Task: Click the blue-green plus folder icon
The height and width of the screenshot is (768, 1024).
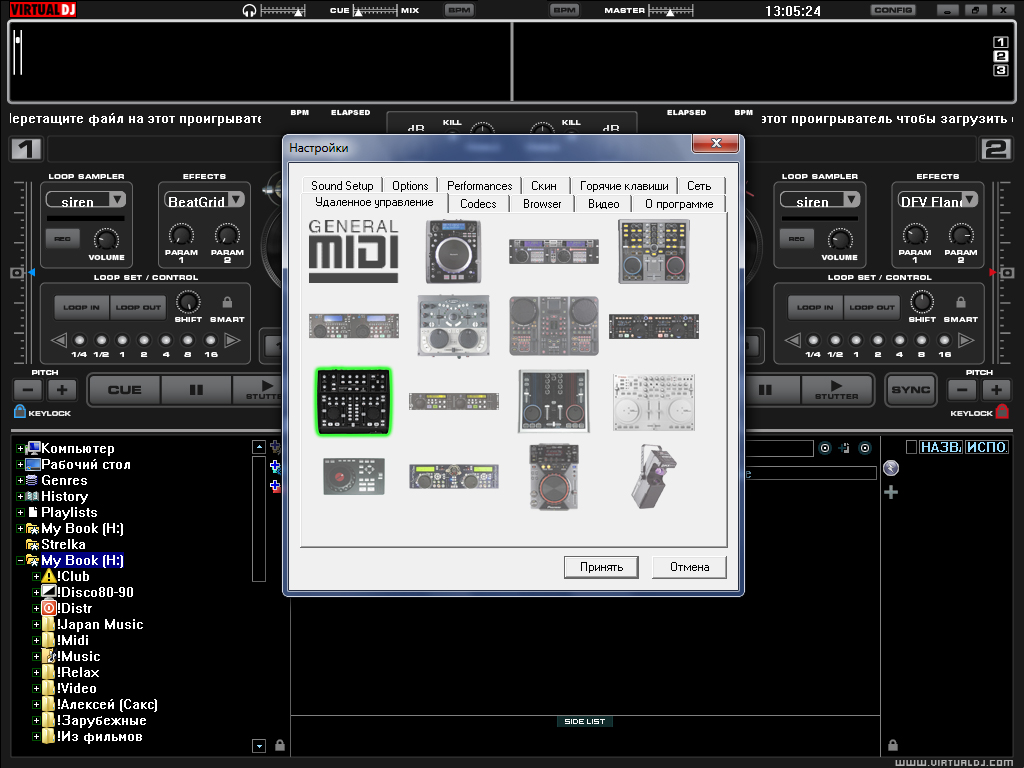Action: tap(275, 466)
